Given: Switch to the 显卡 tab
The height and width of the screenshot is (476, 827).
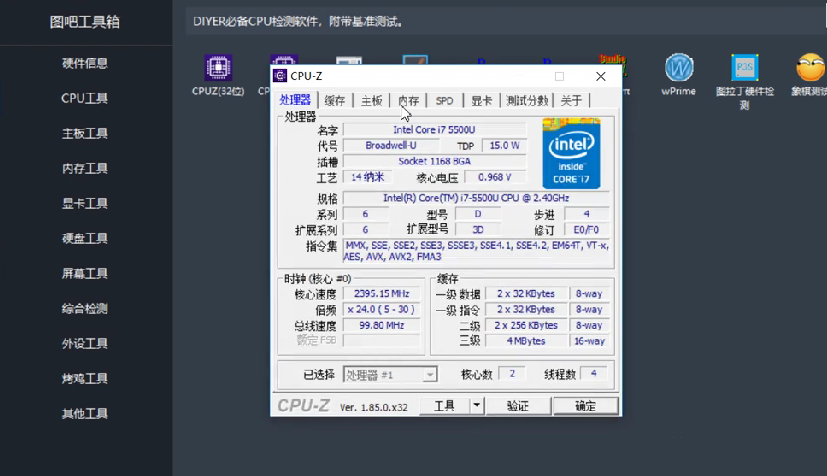Looking at the screenshot, I should click(482, 100).
